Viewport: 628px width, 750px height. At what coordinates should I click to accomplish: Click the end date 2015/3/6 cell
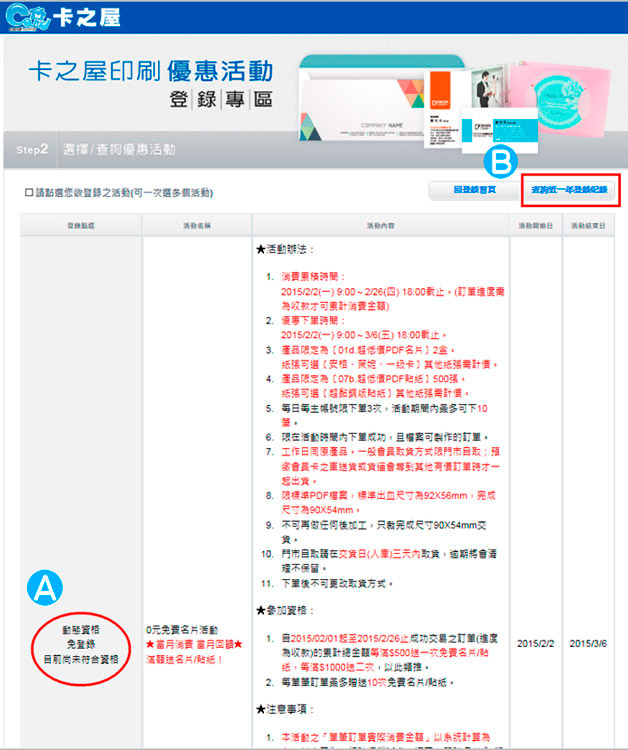[588, 644]
